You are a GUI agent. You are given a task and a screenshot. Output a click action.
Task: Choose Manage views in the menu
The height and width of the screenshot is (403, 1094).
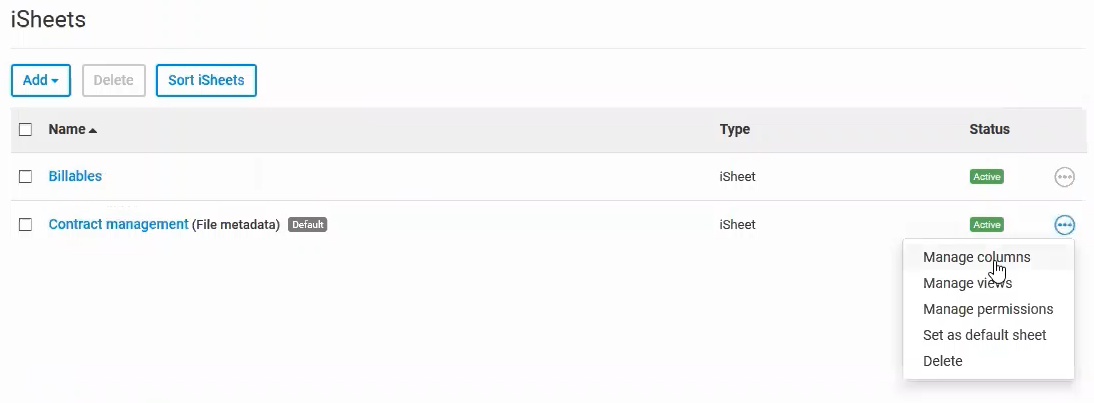[x=967, y=283]
